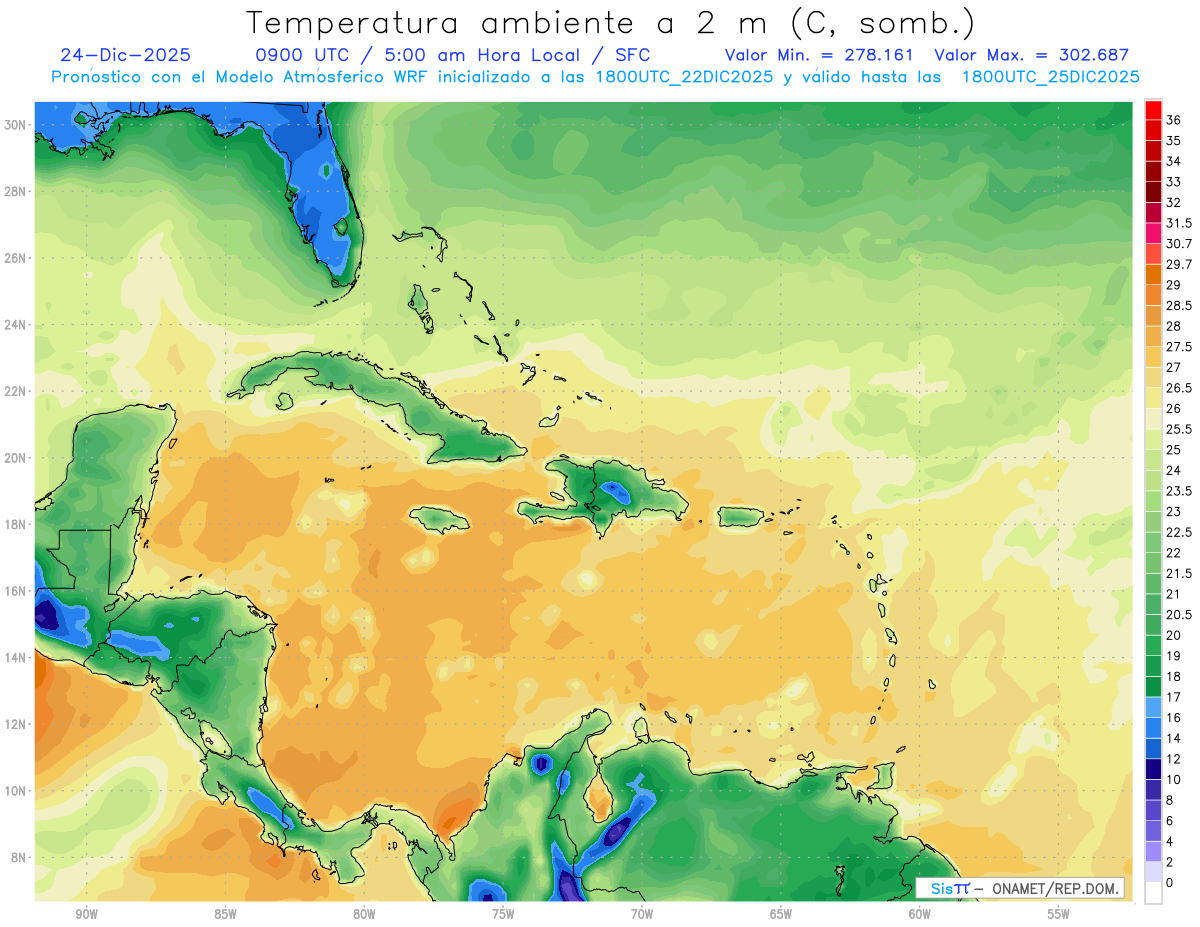Click the "17" colorbar label
This screenshot has width=1200, height=927.
click(x=1173, y=697)
